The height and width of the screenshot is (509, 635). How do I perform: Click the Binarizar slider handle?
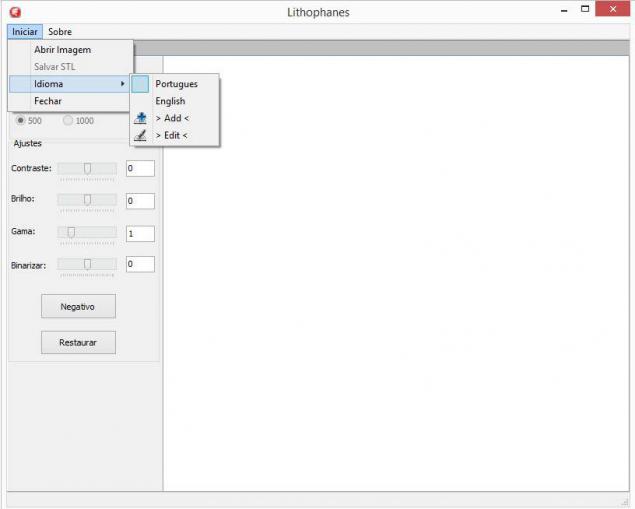[87, 264]
